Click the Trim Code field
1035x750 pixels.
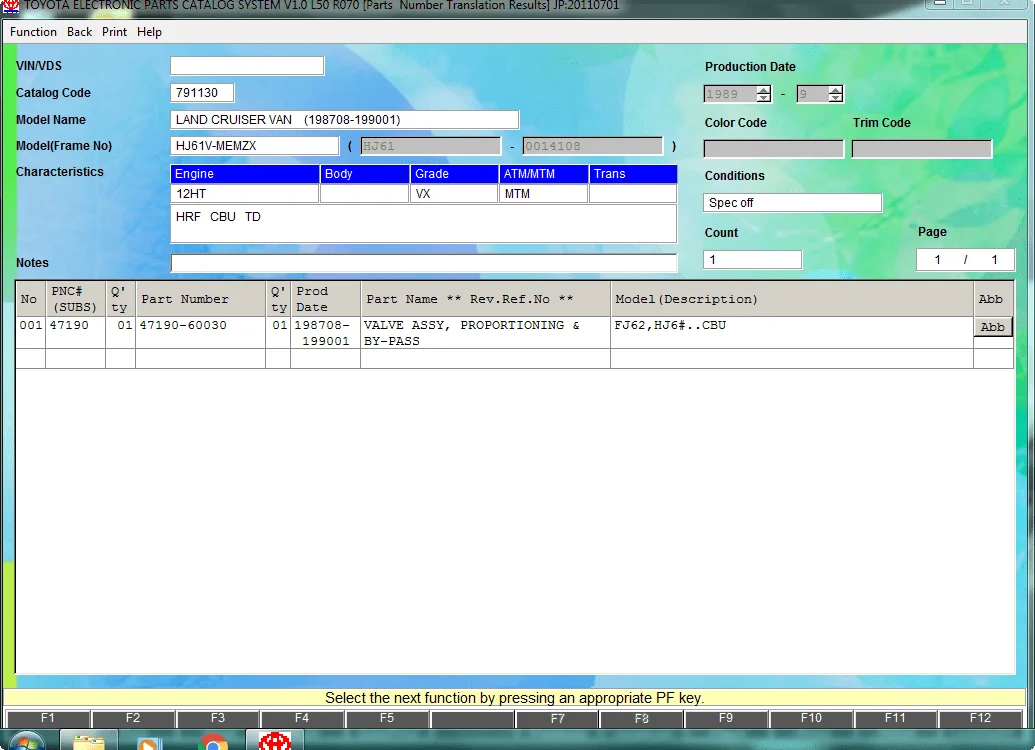[921, 149]
